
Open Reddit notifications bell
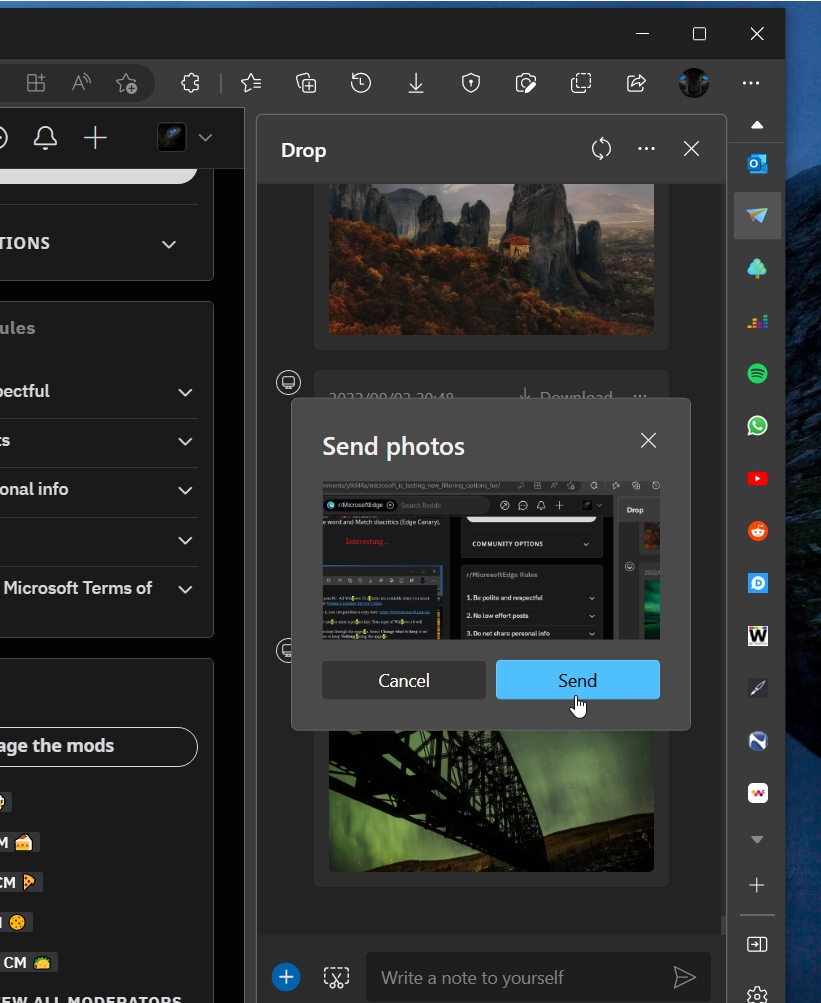(45, 138)
